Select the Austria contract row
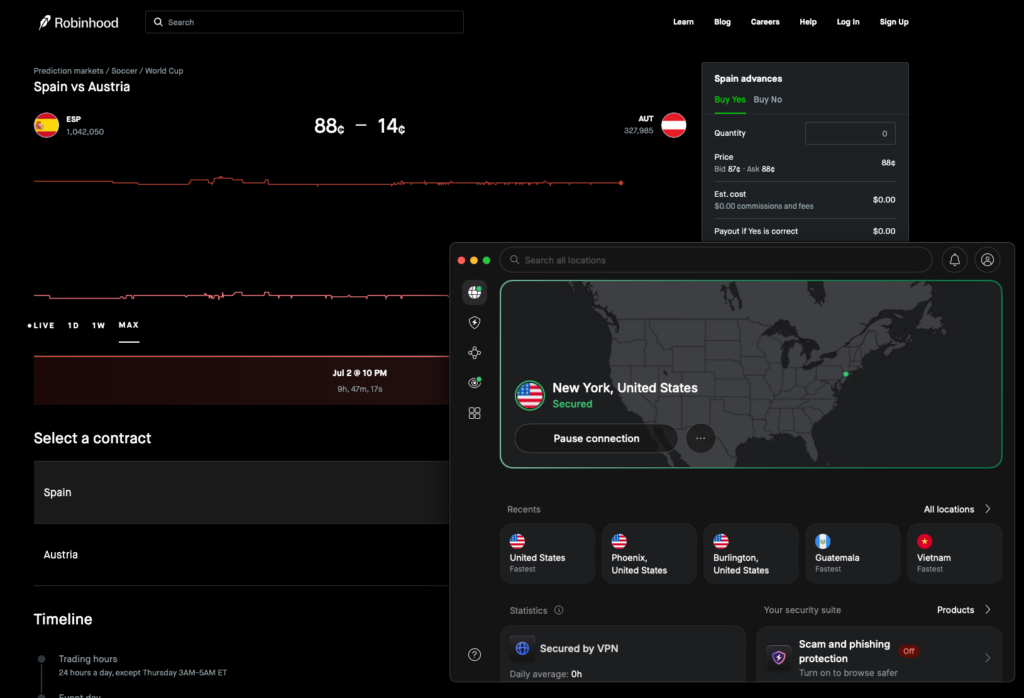1024x698 pixels. [241, 554]
